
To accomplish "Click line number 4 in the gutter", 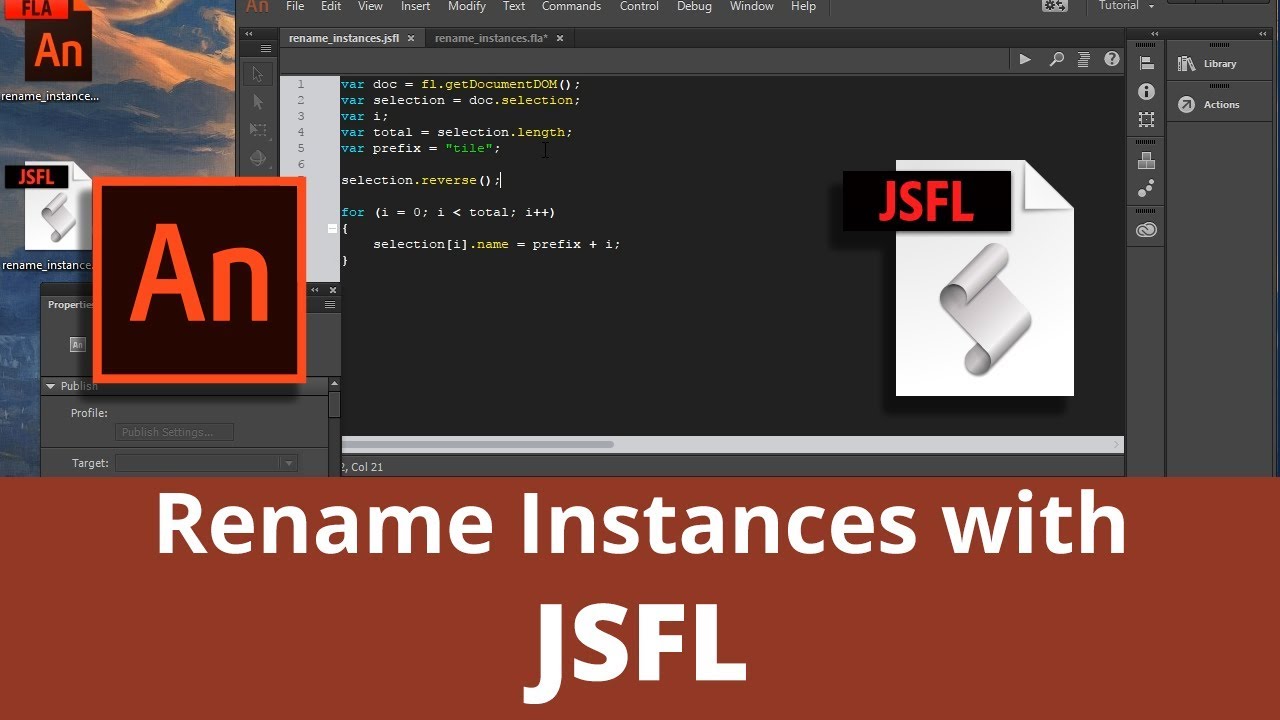I will tap(301, 132).
